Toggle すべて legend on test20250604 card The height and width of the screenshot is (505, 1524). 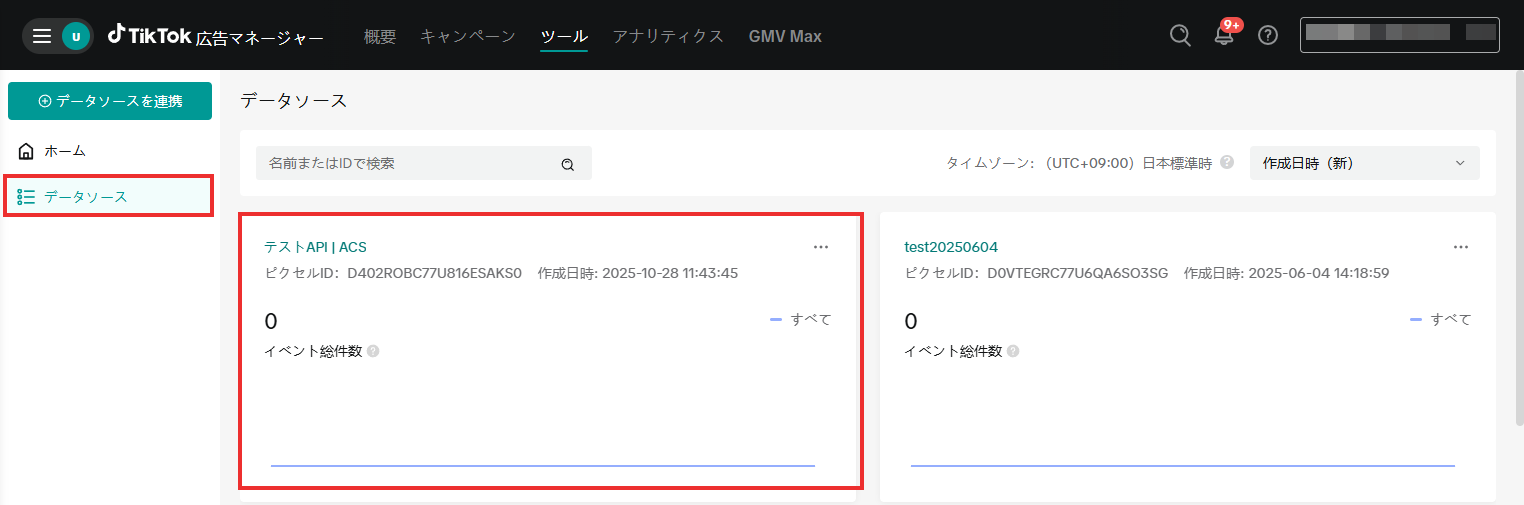[x=1441, y=320]
